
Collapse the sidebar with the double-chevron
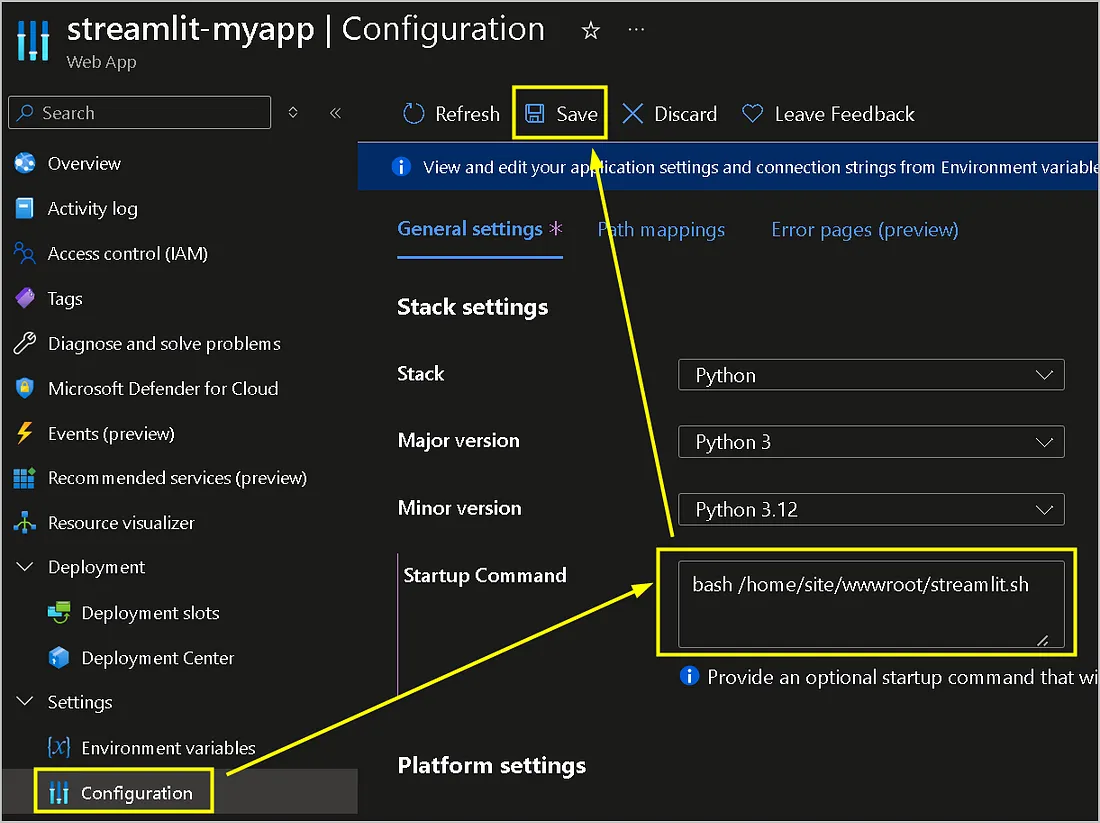tap(335, 113)
